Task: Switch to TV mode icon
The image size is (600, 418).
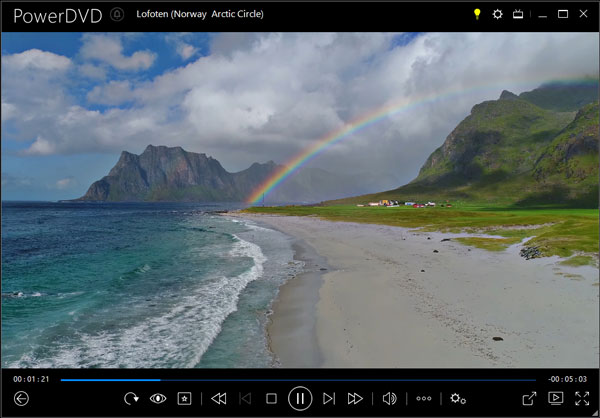Action: (518, 14)
